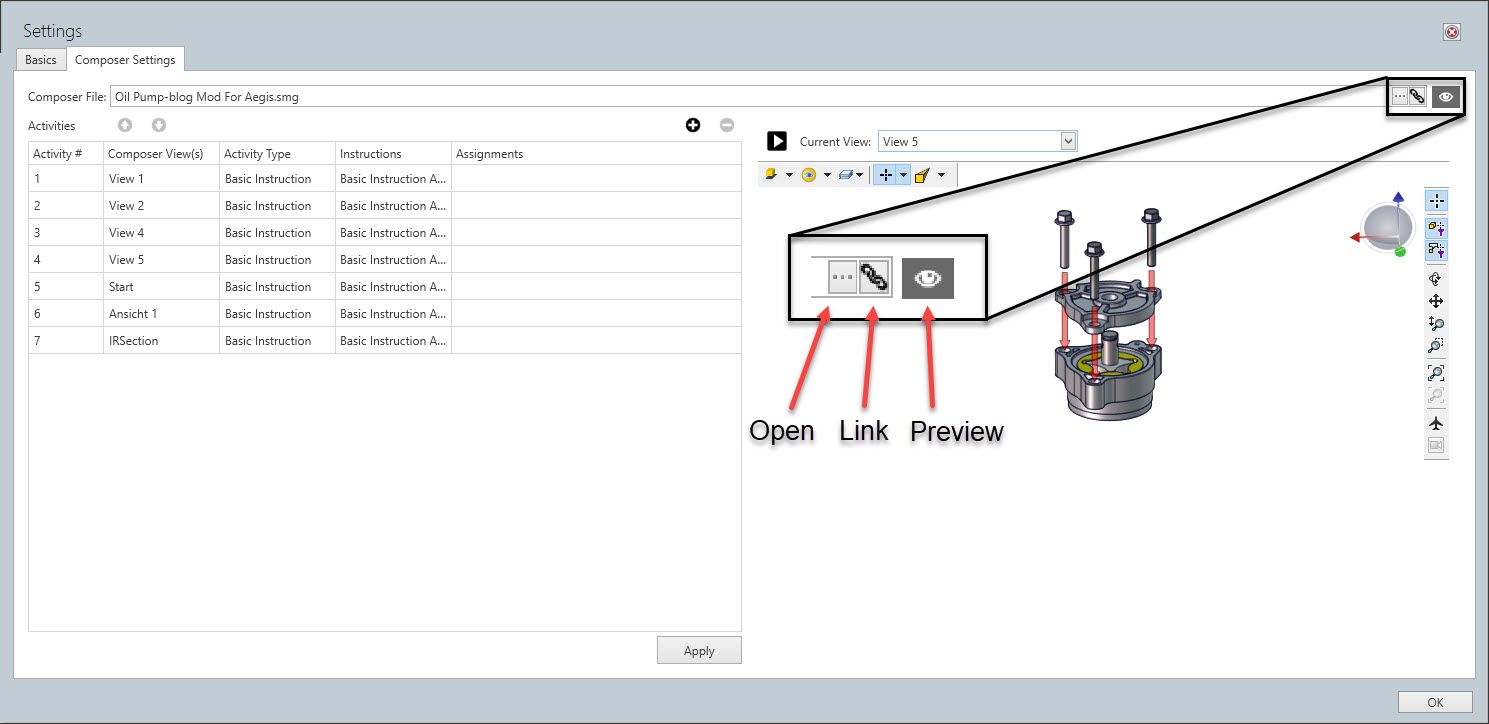Toggle the airplane fly-through mode
Image resolution: width=1489 pixels, height=724 pixels.
[x=1437, y=423]
